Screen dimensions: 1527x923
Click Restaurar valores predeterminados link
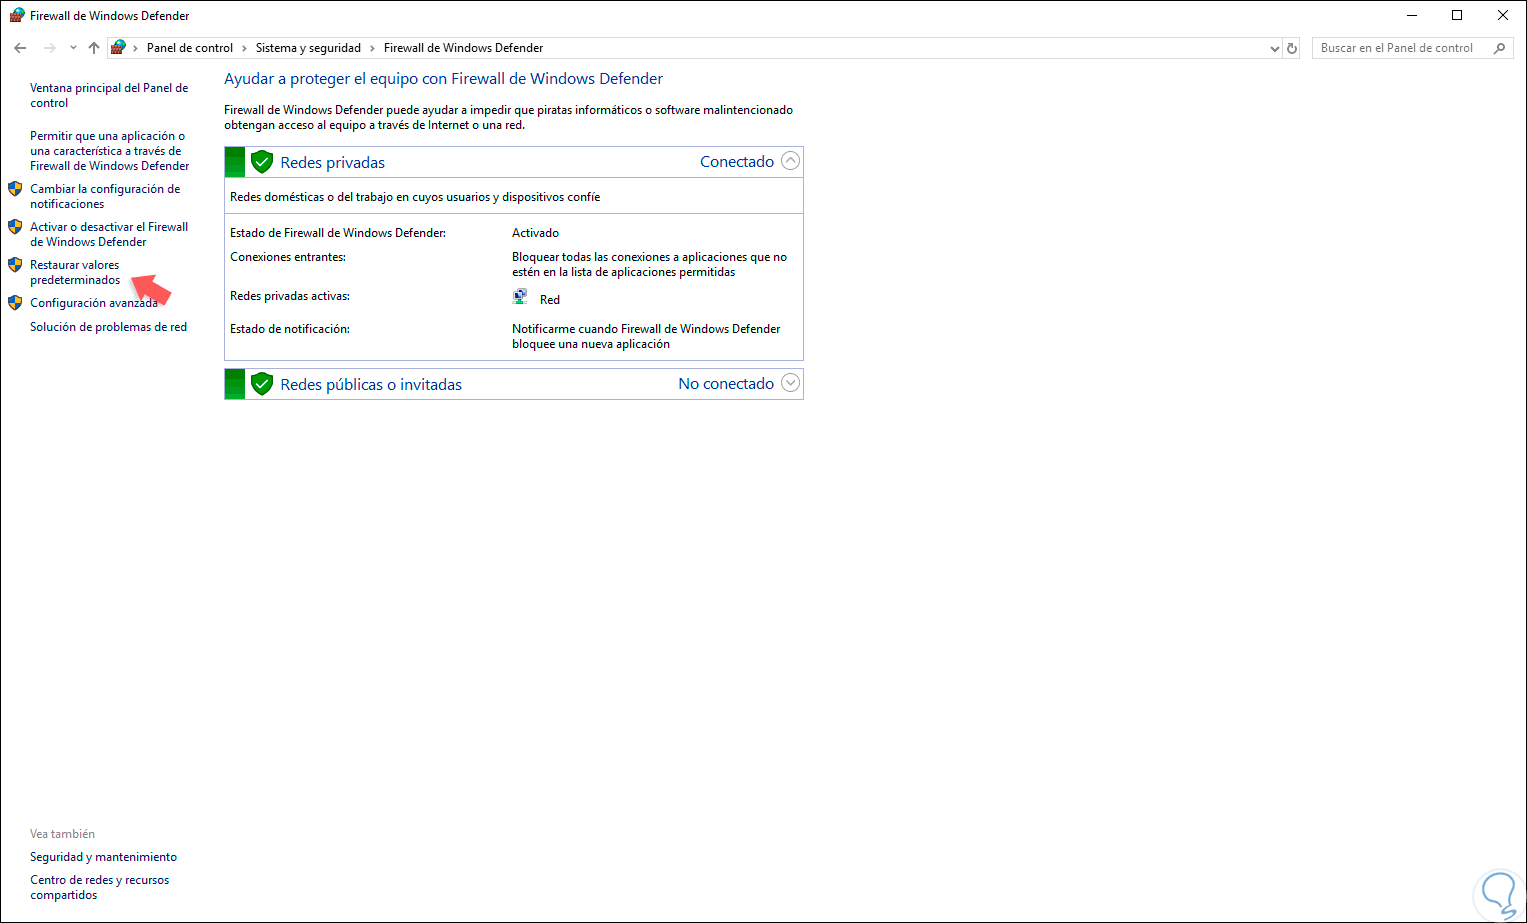75,272
